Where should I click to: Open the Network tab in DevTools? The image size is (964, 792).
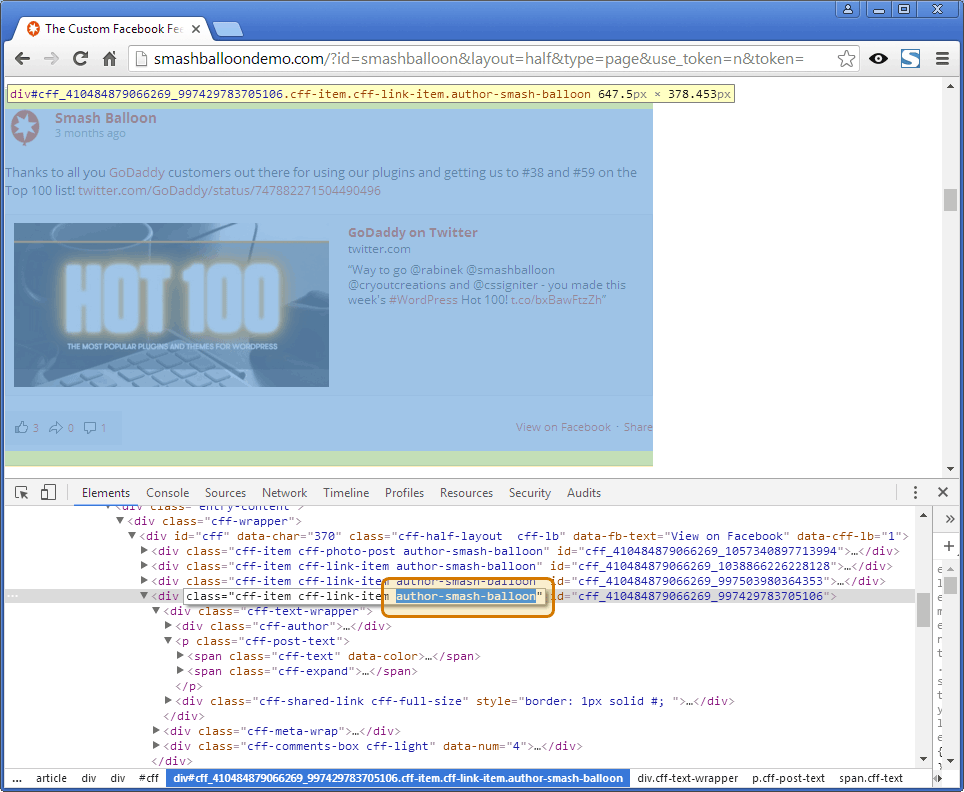click(284, 493)
